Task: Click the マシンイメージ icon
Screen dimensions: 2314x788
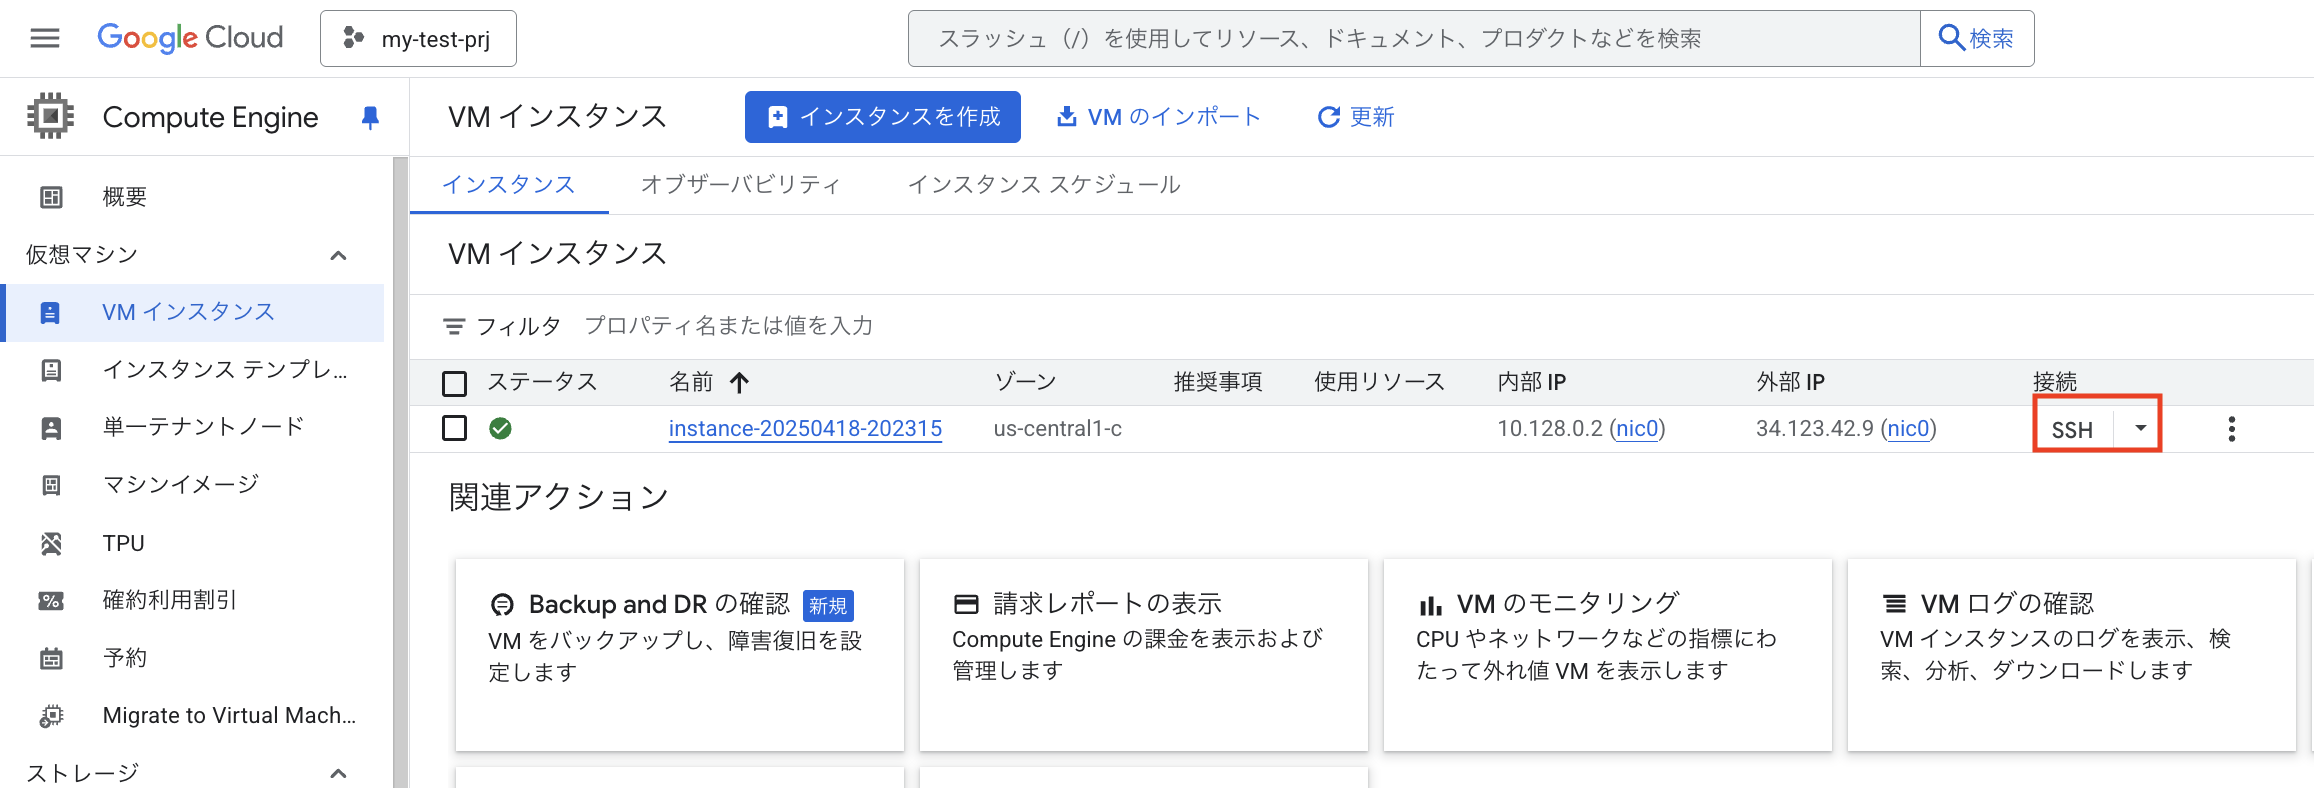Action: (x=51, y=485)
